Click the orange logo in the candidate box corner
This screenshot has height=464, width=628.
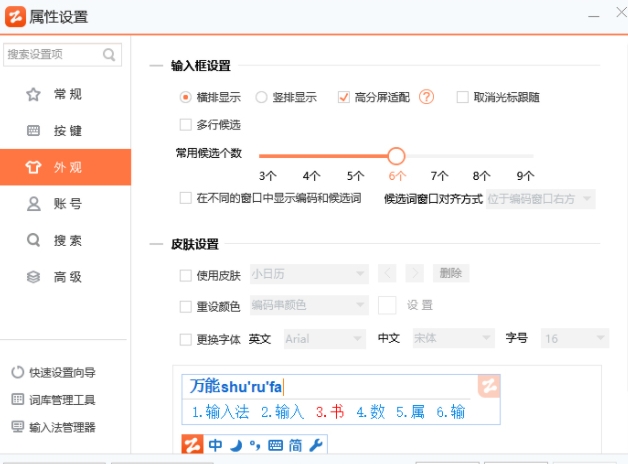(488, 386)
